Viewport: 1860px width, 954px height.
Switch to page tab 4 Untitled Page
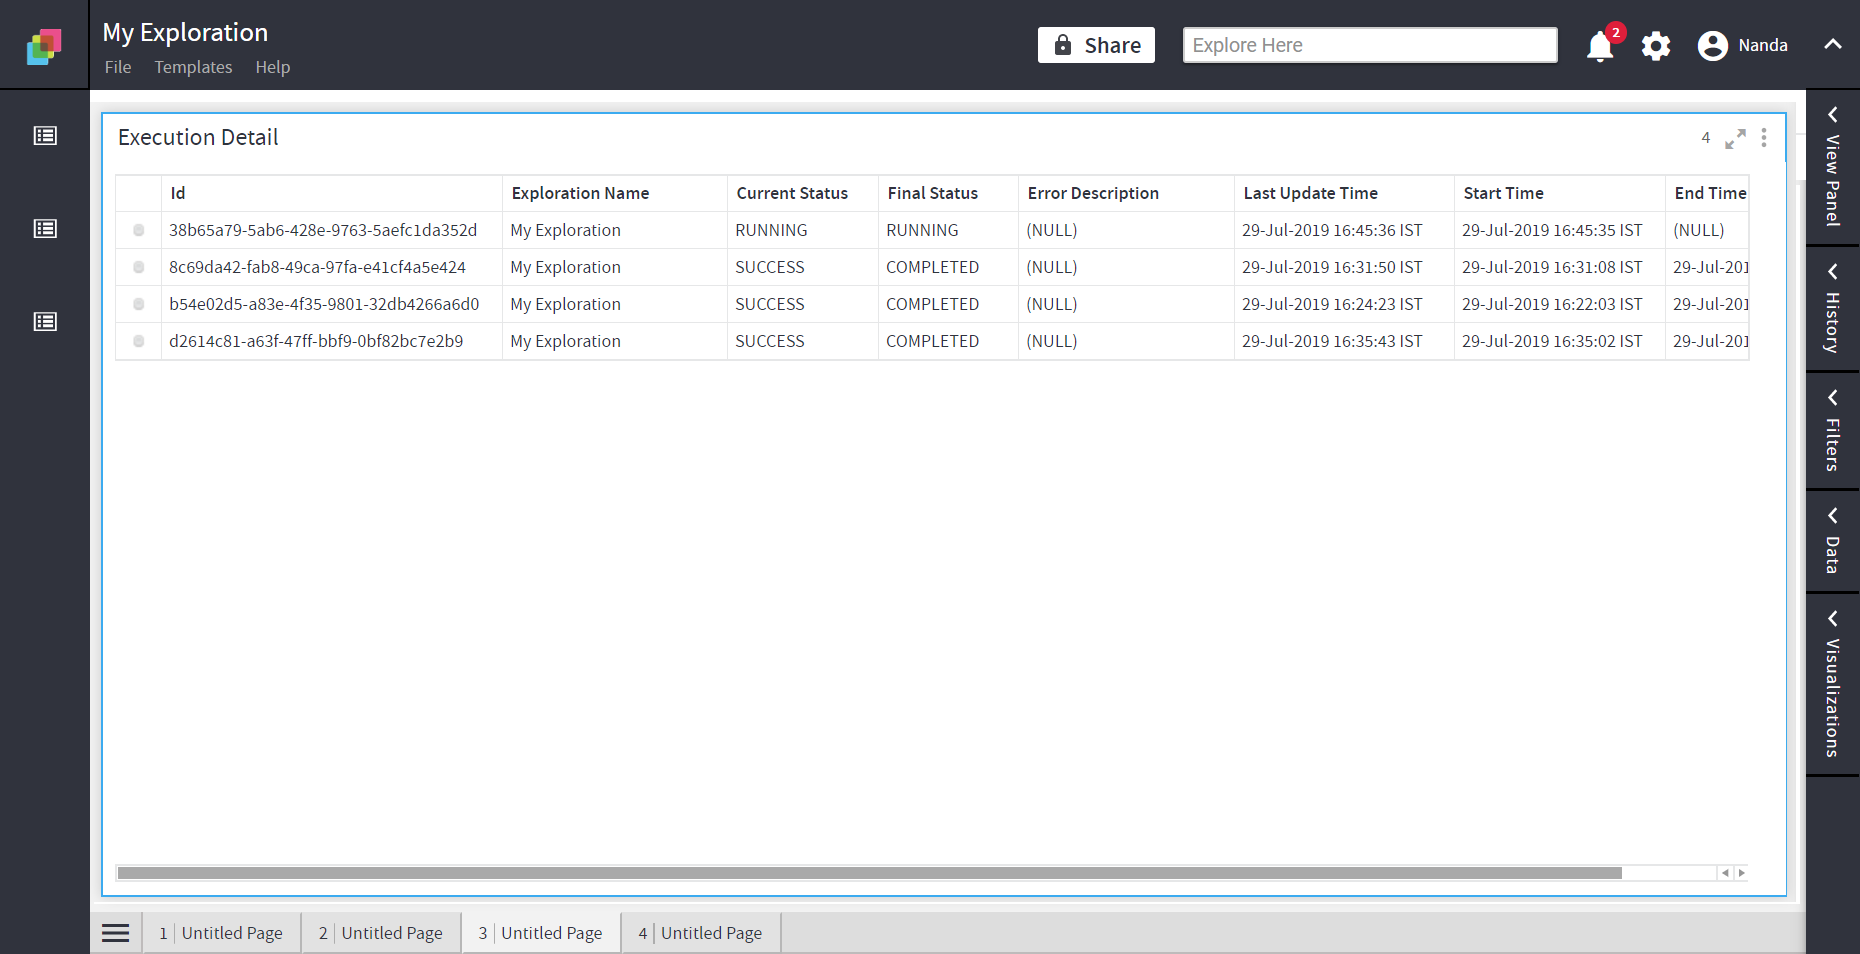[x=701, y=933]
